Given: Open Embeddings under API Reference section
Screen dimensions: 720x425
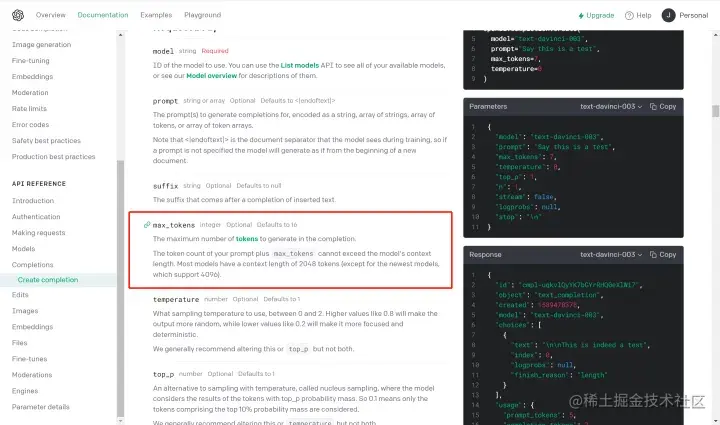Looking at the screenshot, I should coord(33,327).
